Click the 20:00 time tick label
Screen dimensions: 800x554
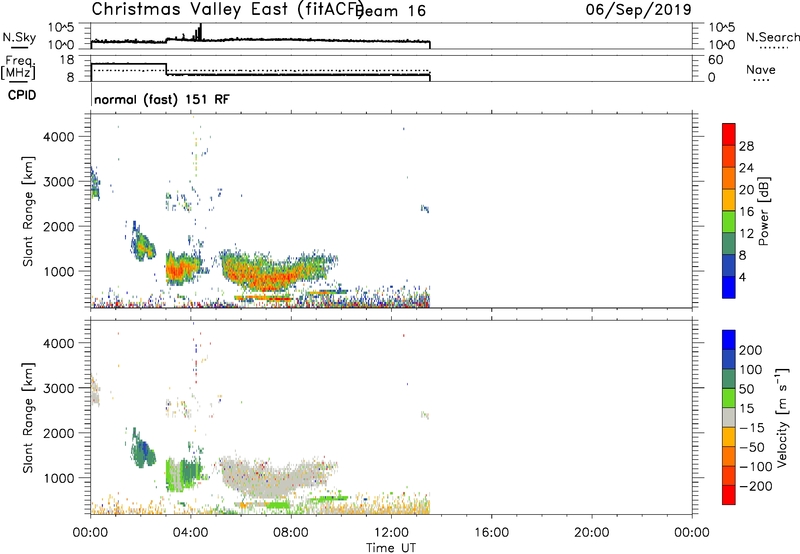(592, 533)
